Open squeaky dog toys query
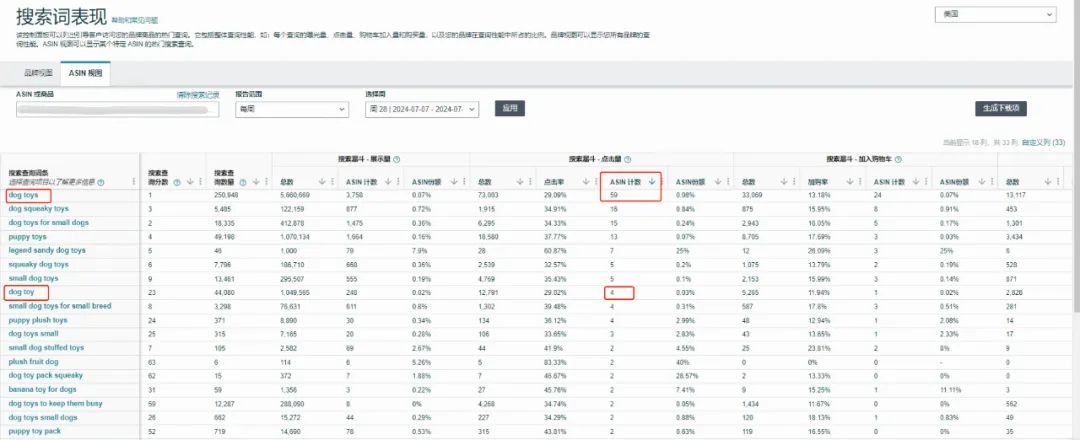 39,264
